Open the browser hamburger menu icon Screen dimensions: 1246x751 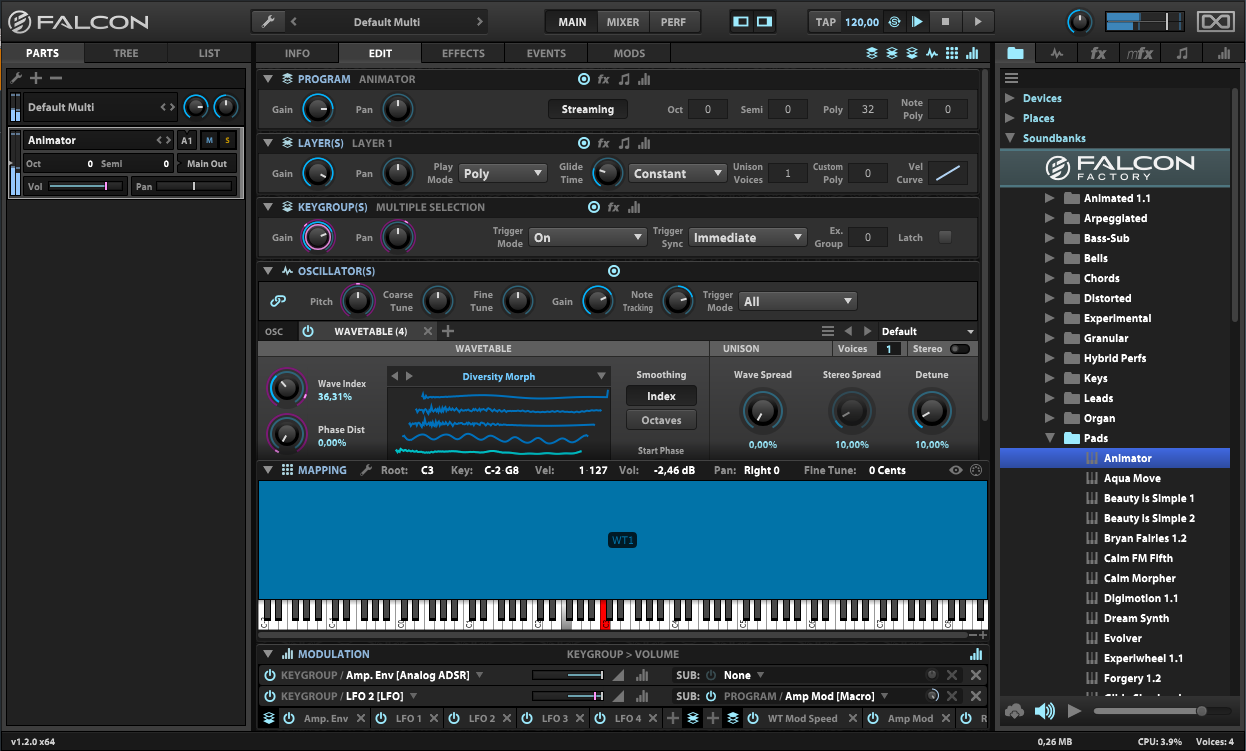pos(1011,78)
